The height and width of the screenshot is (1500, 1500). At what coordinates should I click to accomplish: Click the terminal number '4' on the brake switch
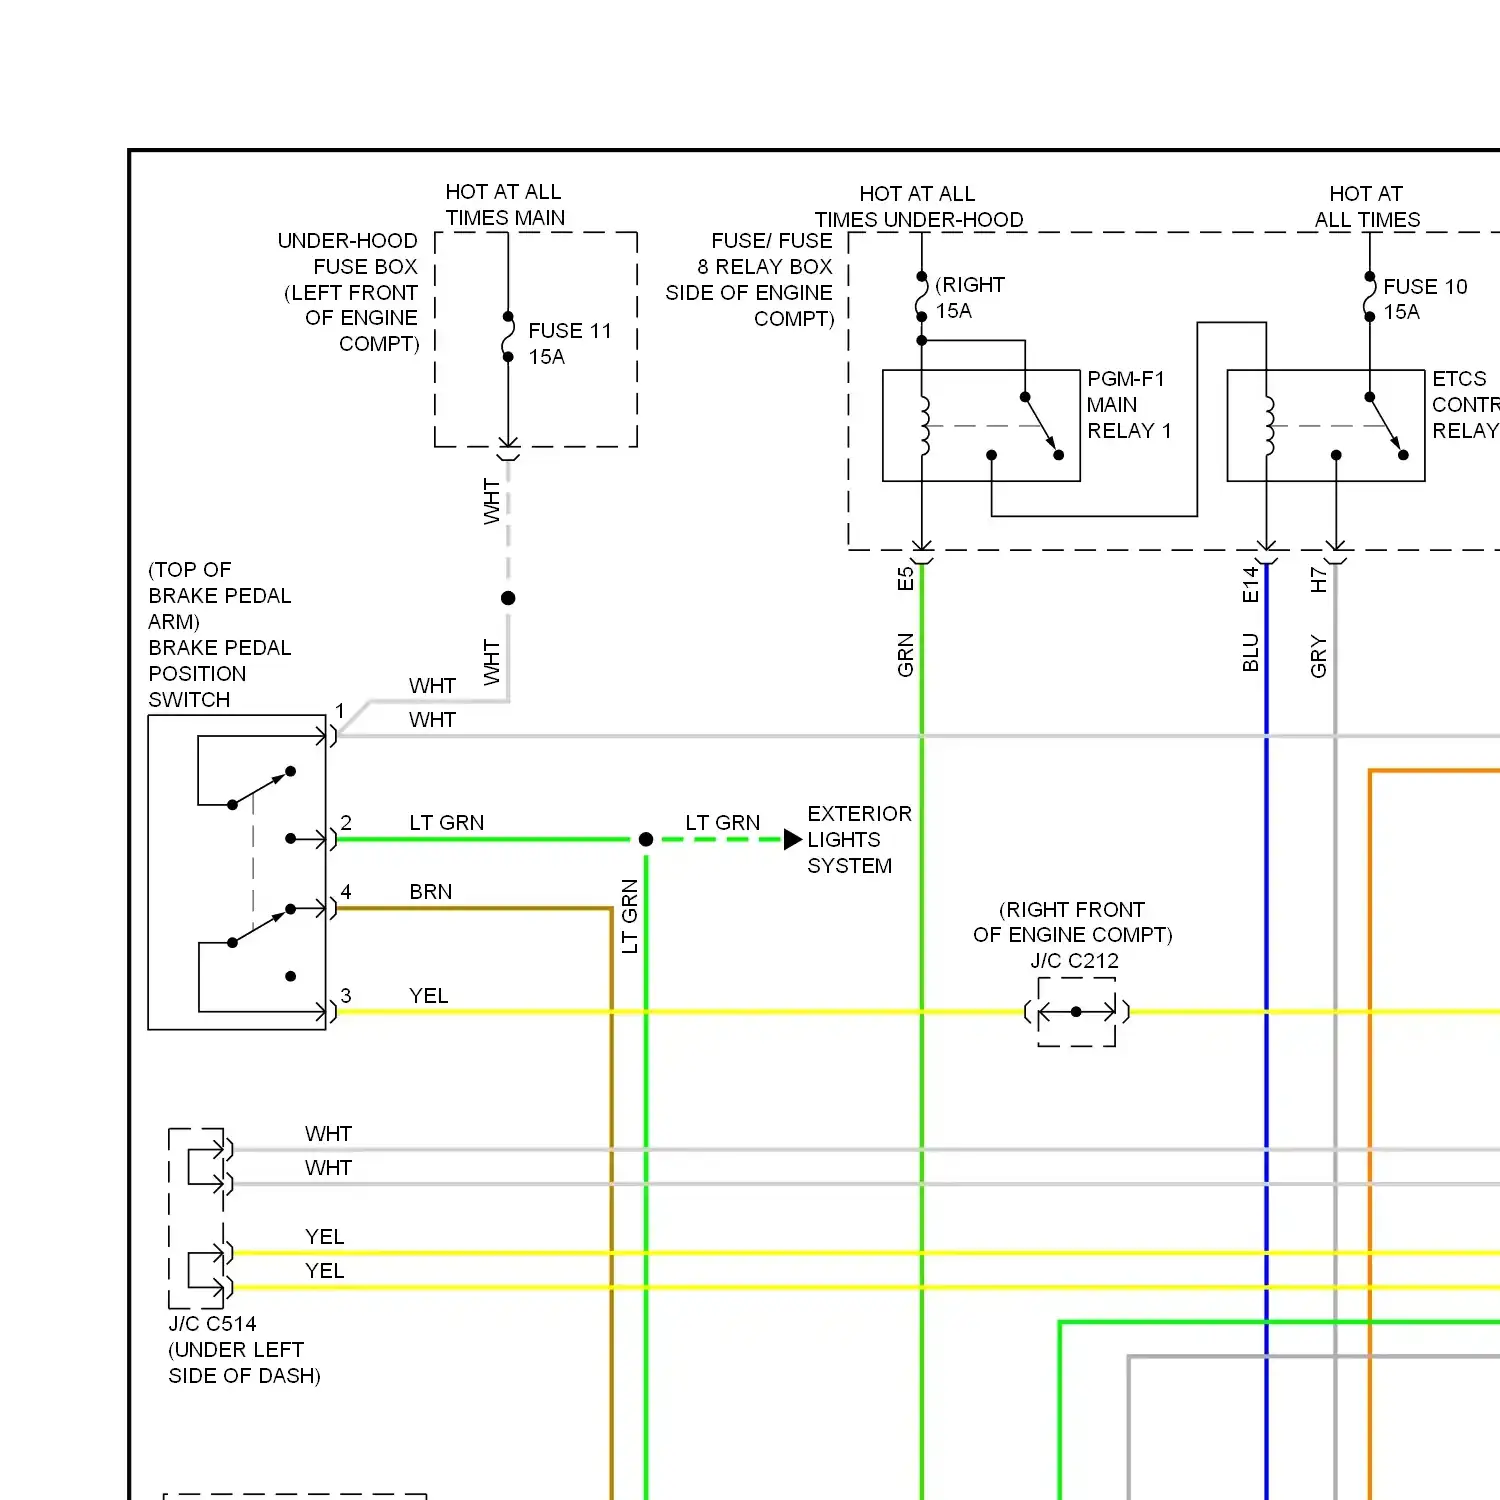(346, 892)
